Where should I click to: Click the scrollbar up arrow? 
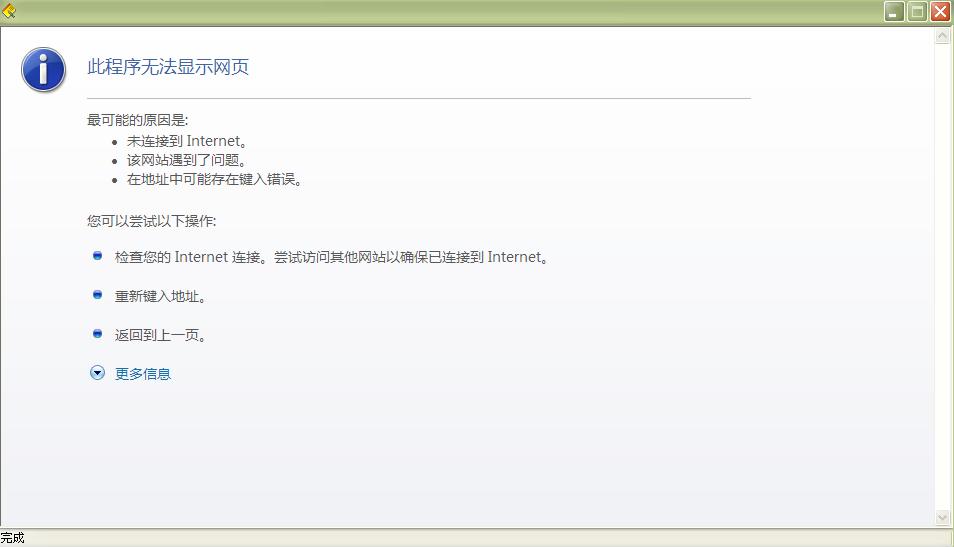click(x=942, y=36)
